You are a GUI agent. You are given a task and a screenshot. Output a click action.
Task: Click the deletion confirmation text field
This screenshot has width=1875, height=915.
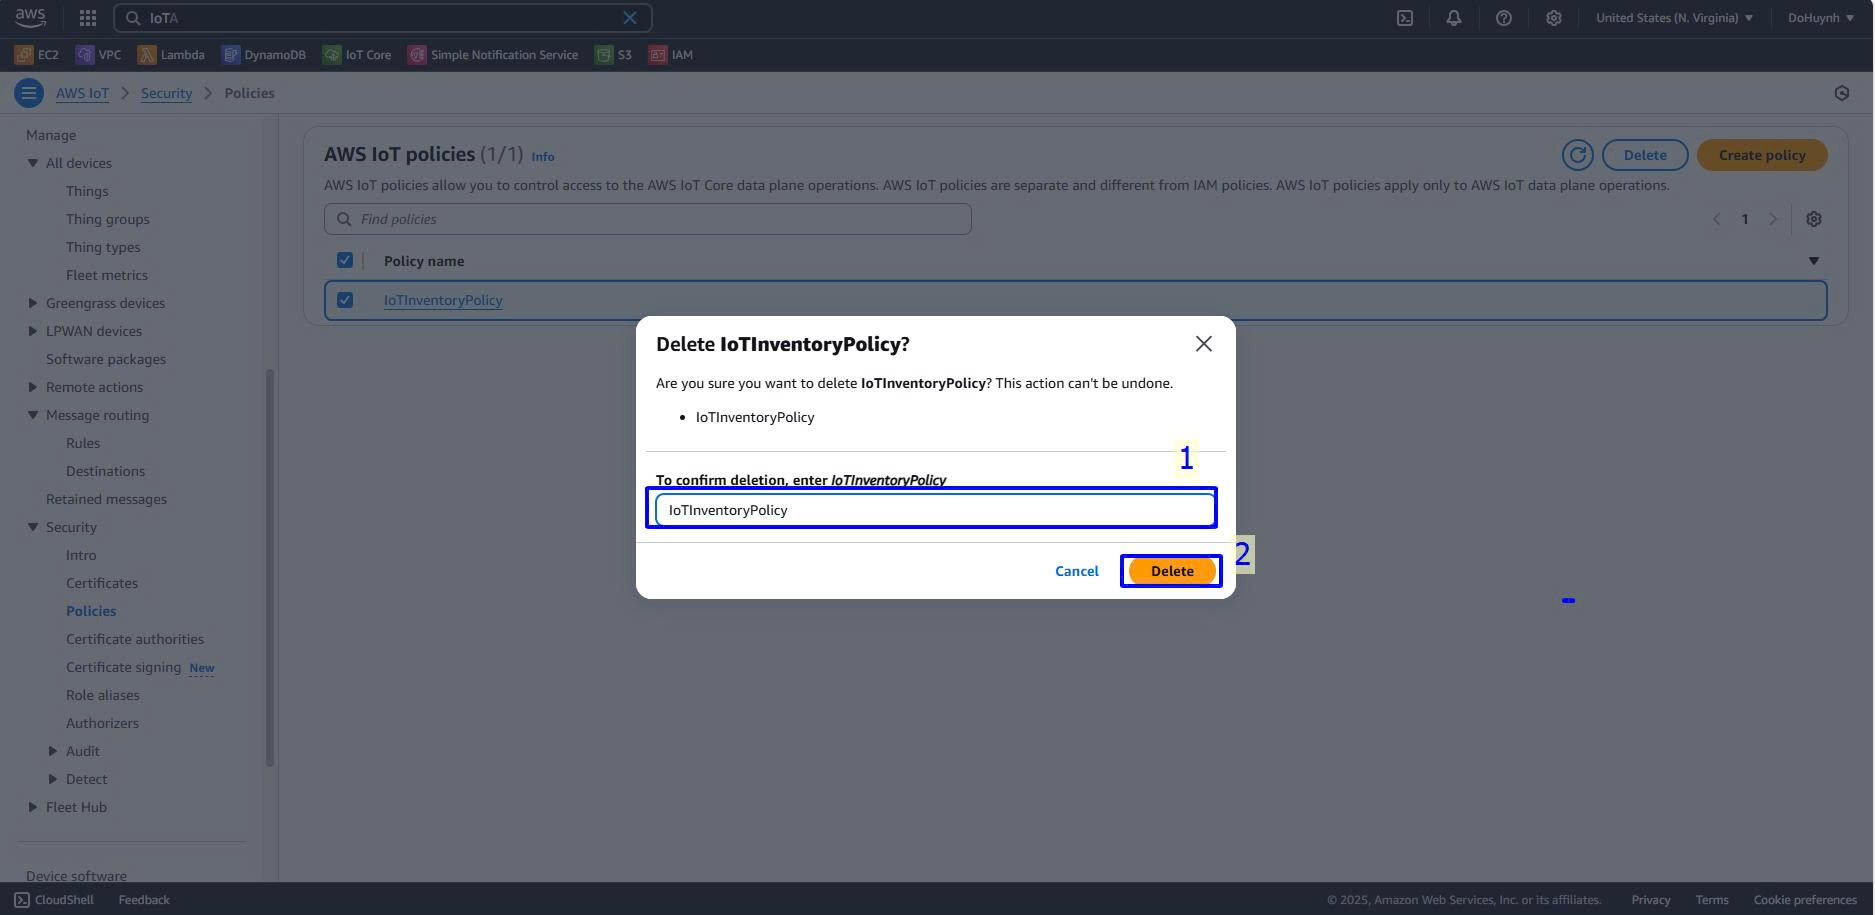(933, 510)
